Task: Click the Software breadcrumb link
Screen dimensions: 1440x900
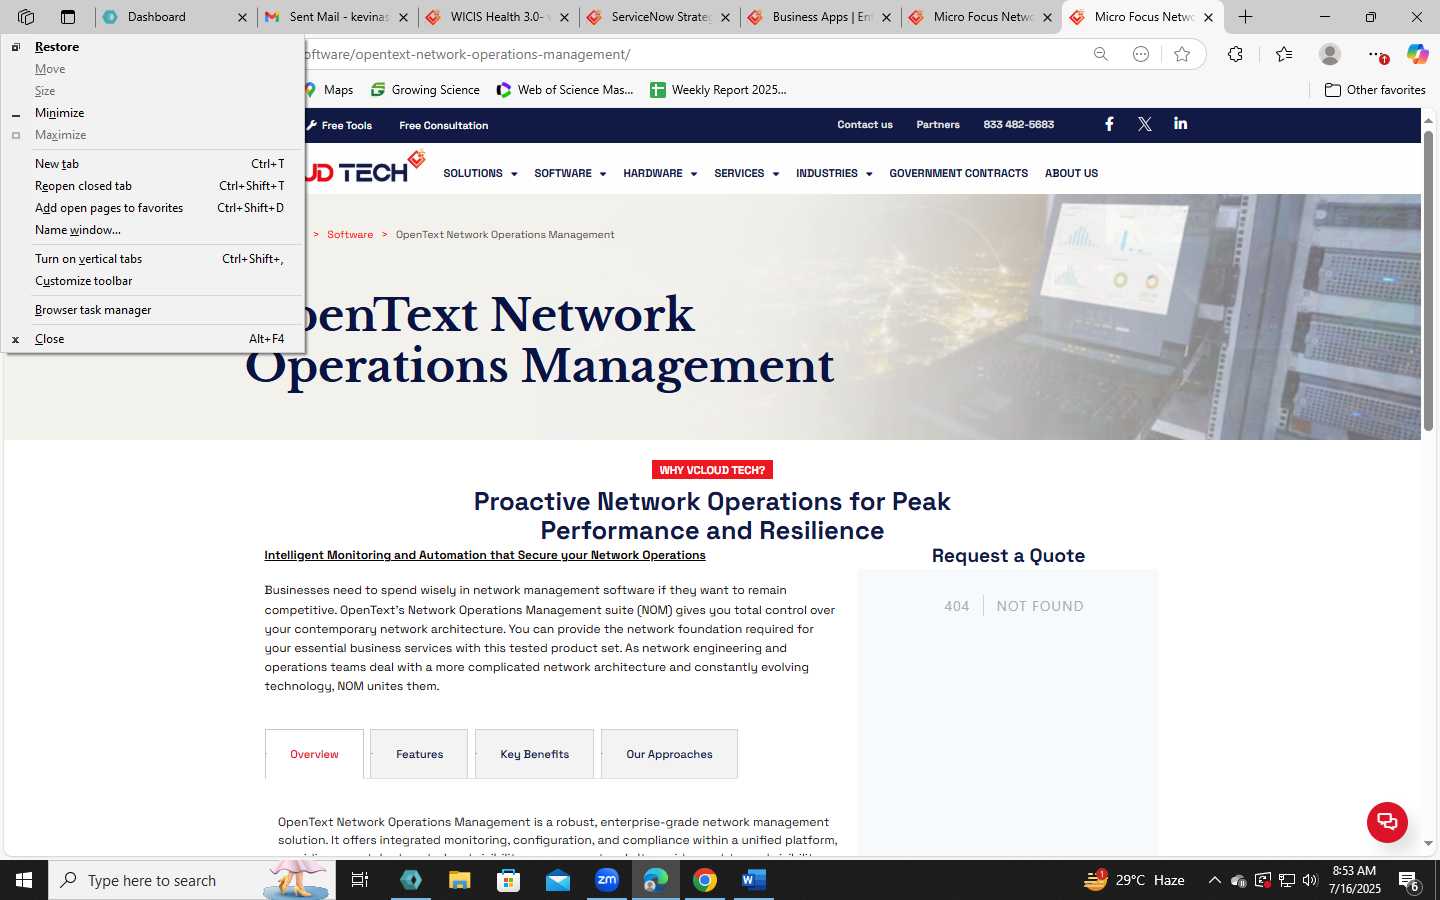Action: point(350,235)
